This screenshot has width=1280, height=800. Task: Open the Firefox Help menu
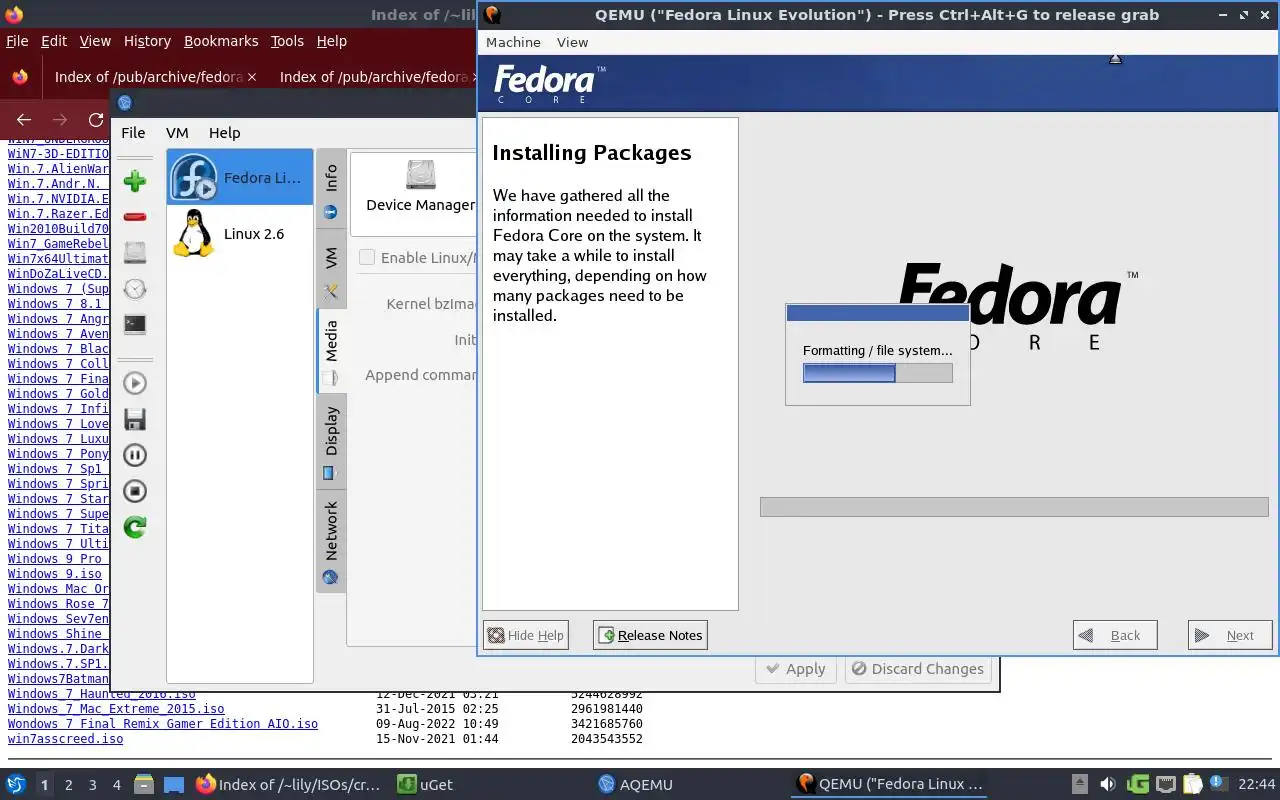pos(332,41)
